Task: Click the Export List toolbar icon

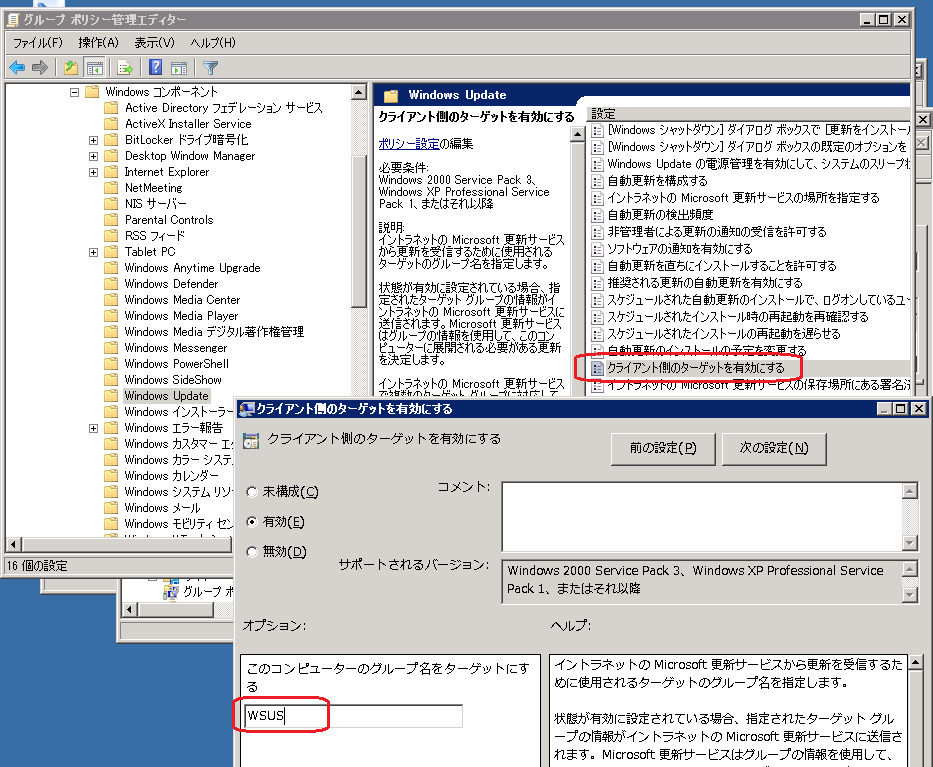Action: tap(125, 68)
